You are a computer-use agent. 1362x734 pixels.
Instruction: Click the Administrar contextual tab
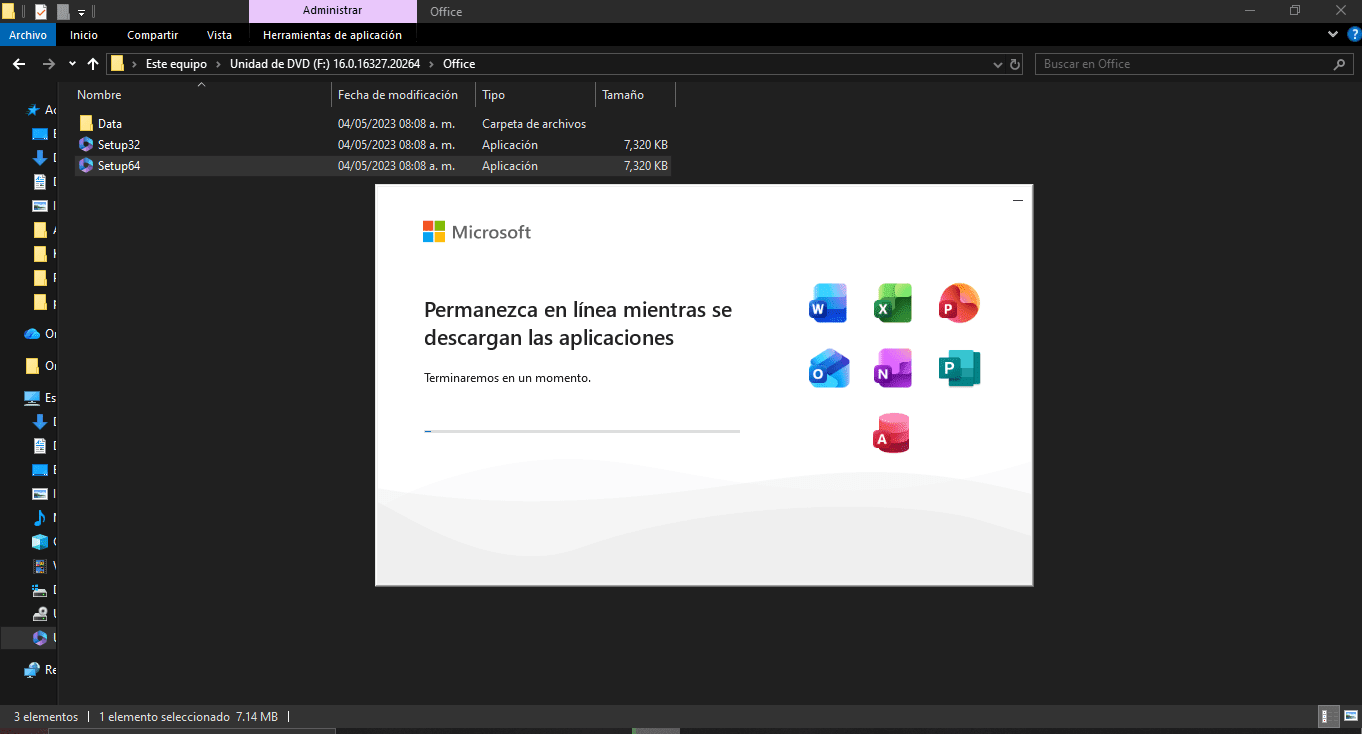(x=333, y=11)
